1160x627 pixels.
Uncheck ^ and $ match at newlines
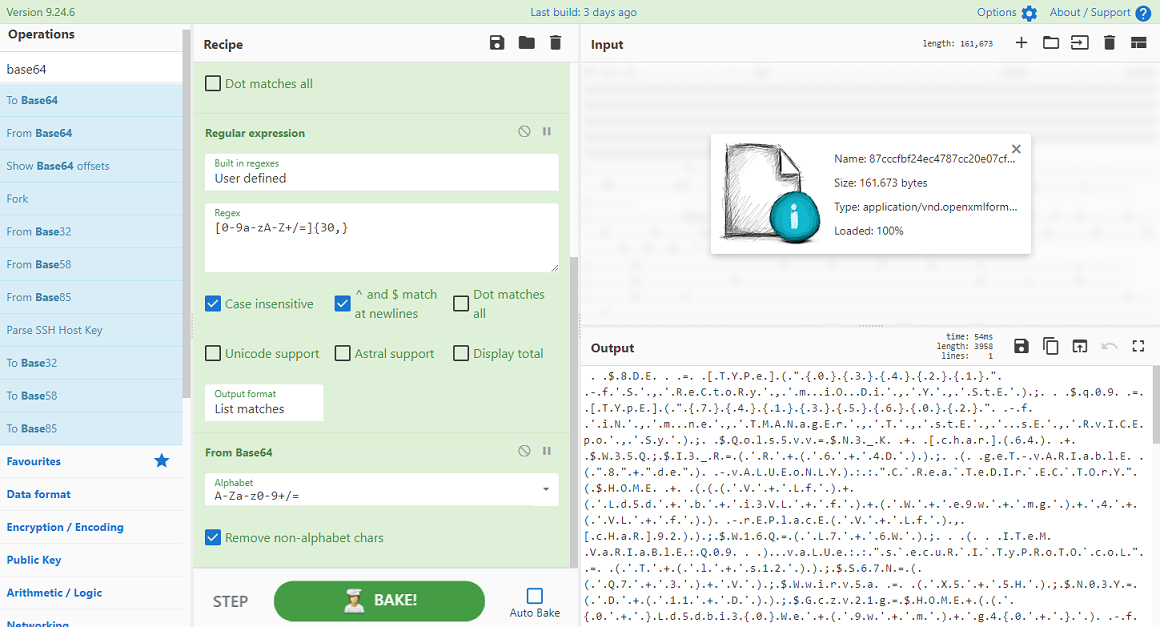click(x=343, y=304)
